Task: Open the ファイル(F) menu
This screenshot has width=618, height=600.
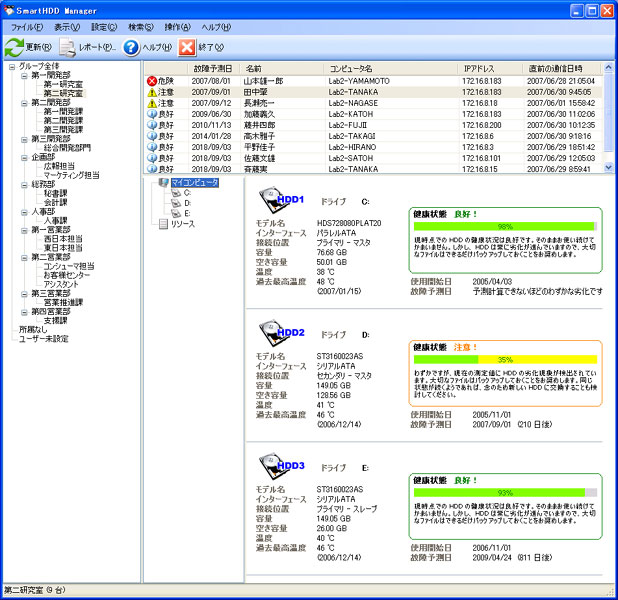Action: (x=27, y=27)
